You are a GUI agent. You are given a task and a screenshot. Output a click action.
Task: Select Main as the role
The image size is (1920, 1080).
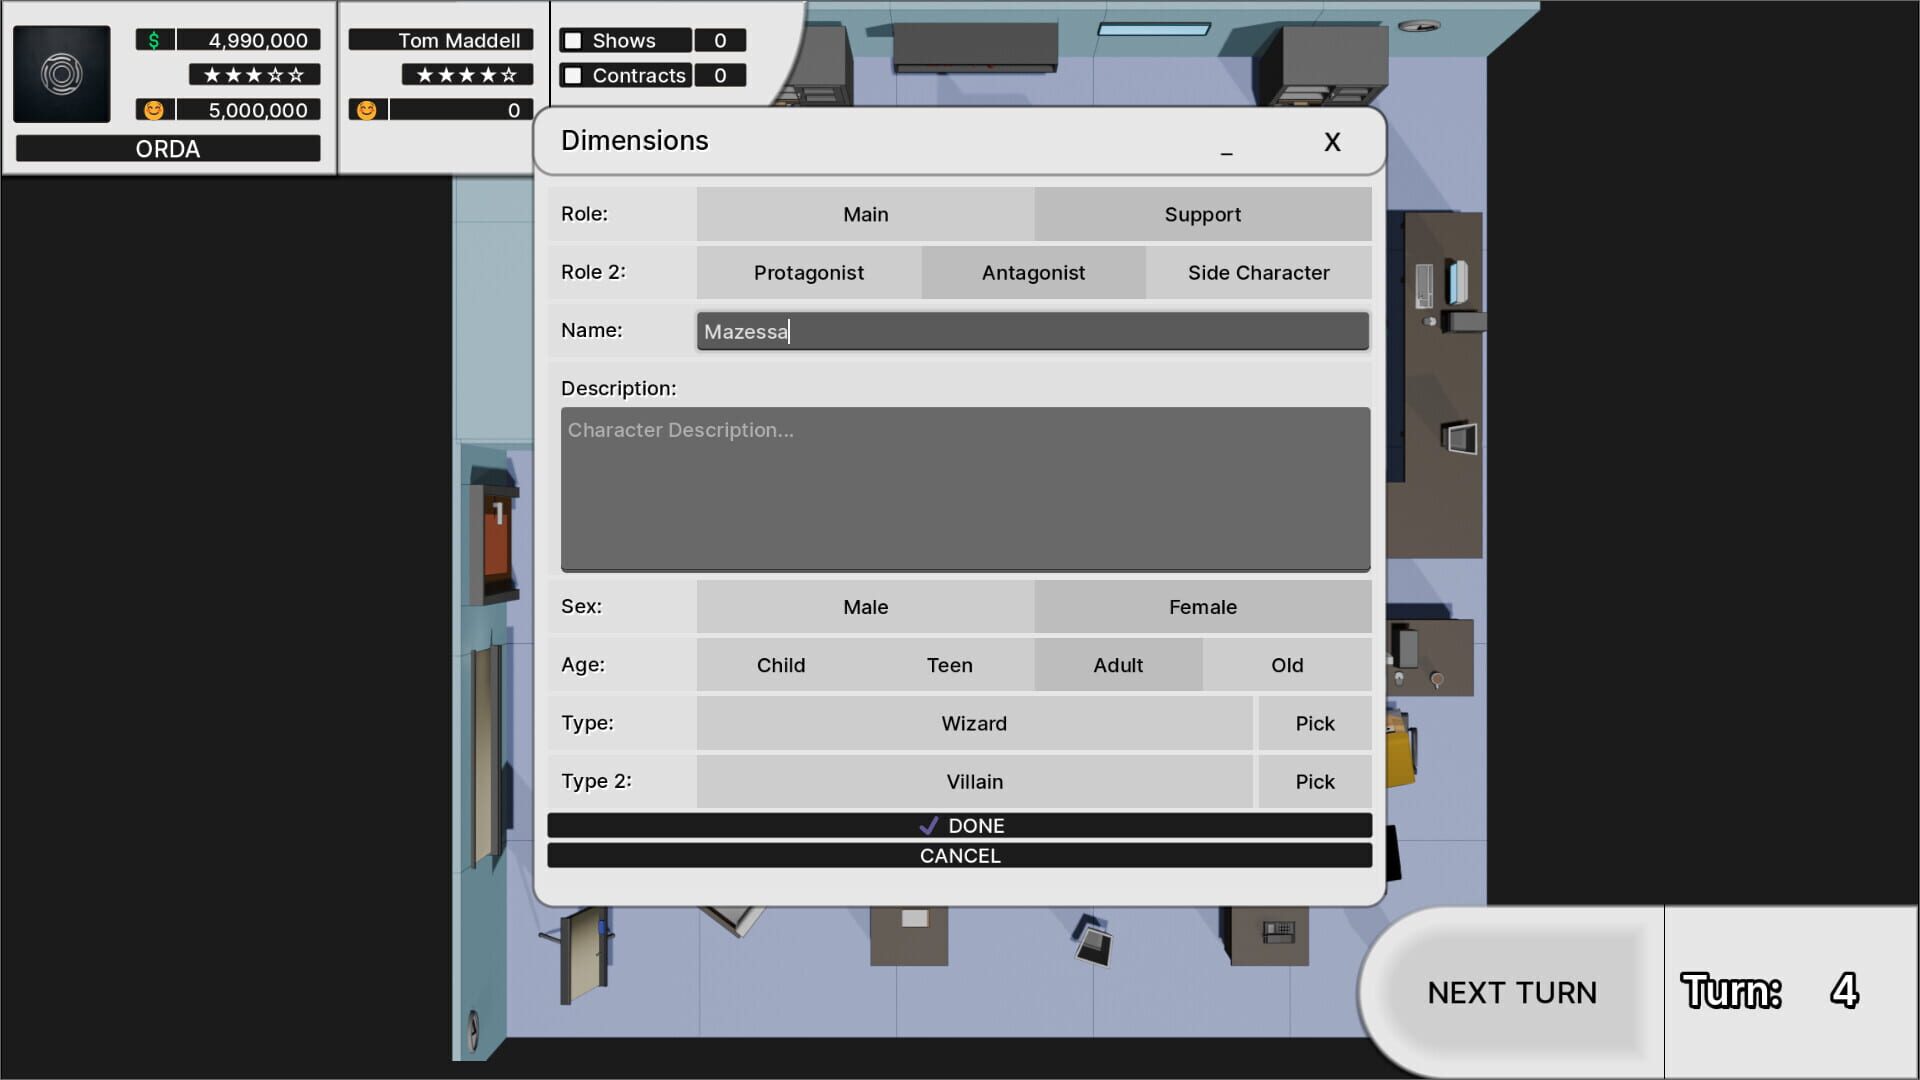tap(865, 214)
